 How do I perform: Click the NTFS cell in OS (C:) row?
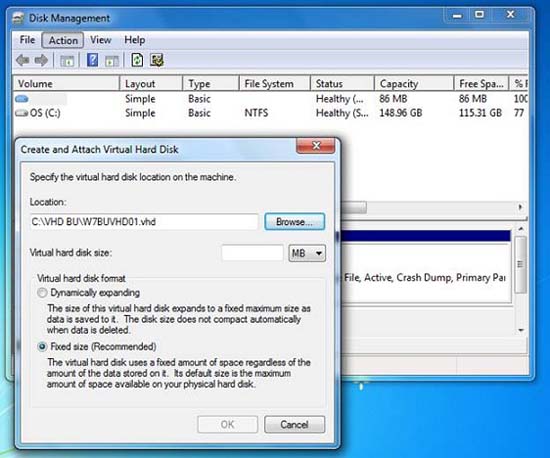pyautogui.click(x=256, y=113)
